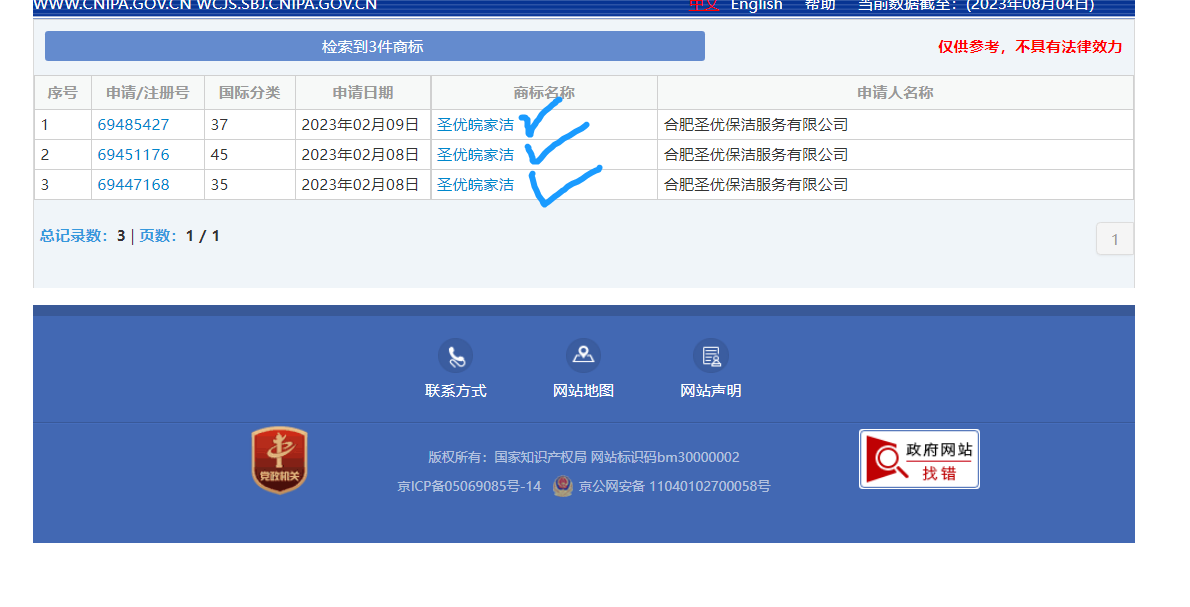
Task: Click applicant name in row 69447168
Action: (x=756, y=184)
